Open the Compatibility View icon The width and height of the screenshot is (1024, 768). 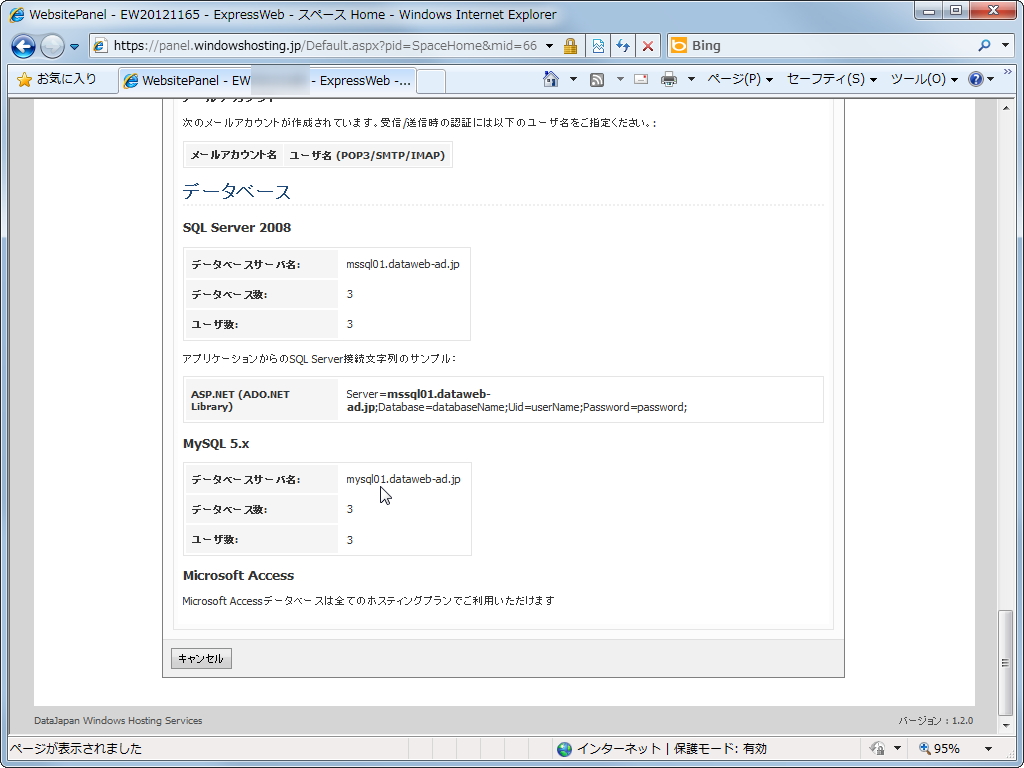598,46
